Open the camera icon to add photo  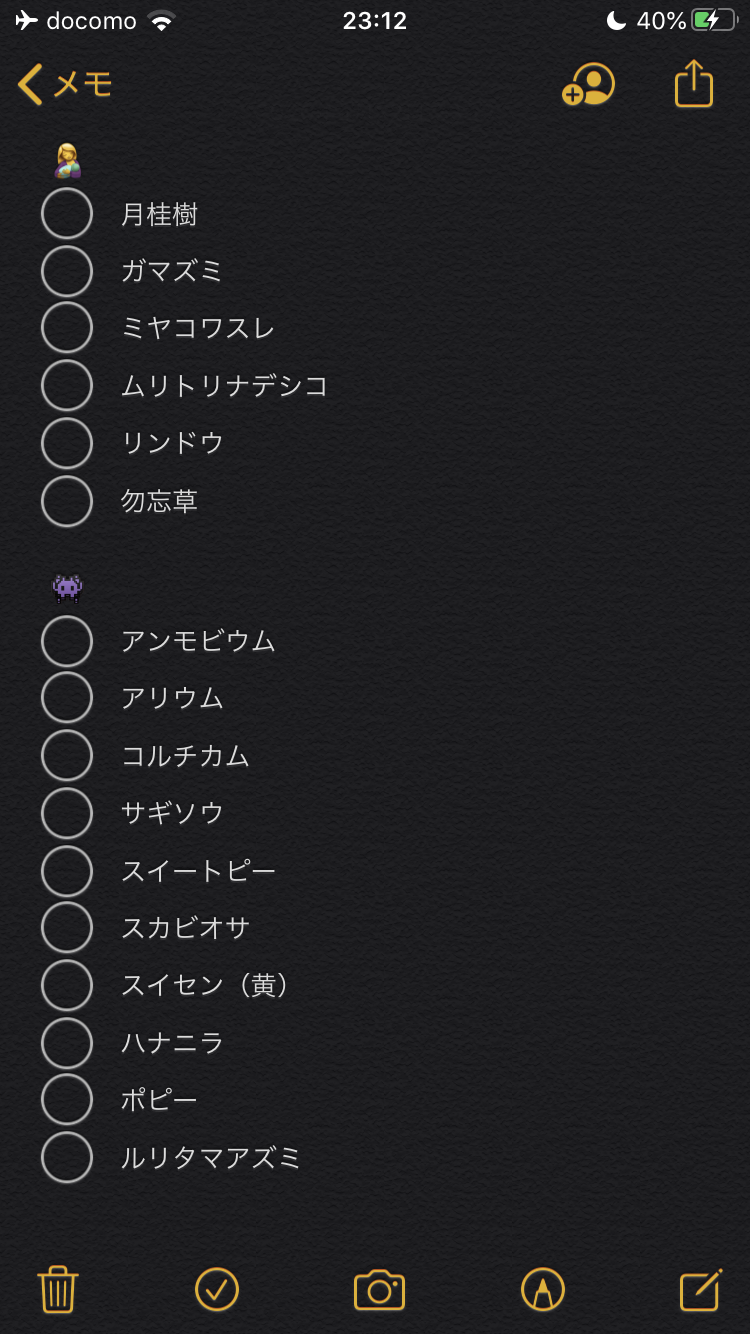[379, 1290]
